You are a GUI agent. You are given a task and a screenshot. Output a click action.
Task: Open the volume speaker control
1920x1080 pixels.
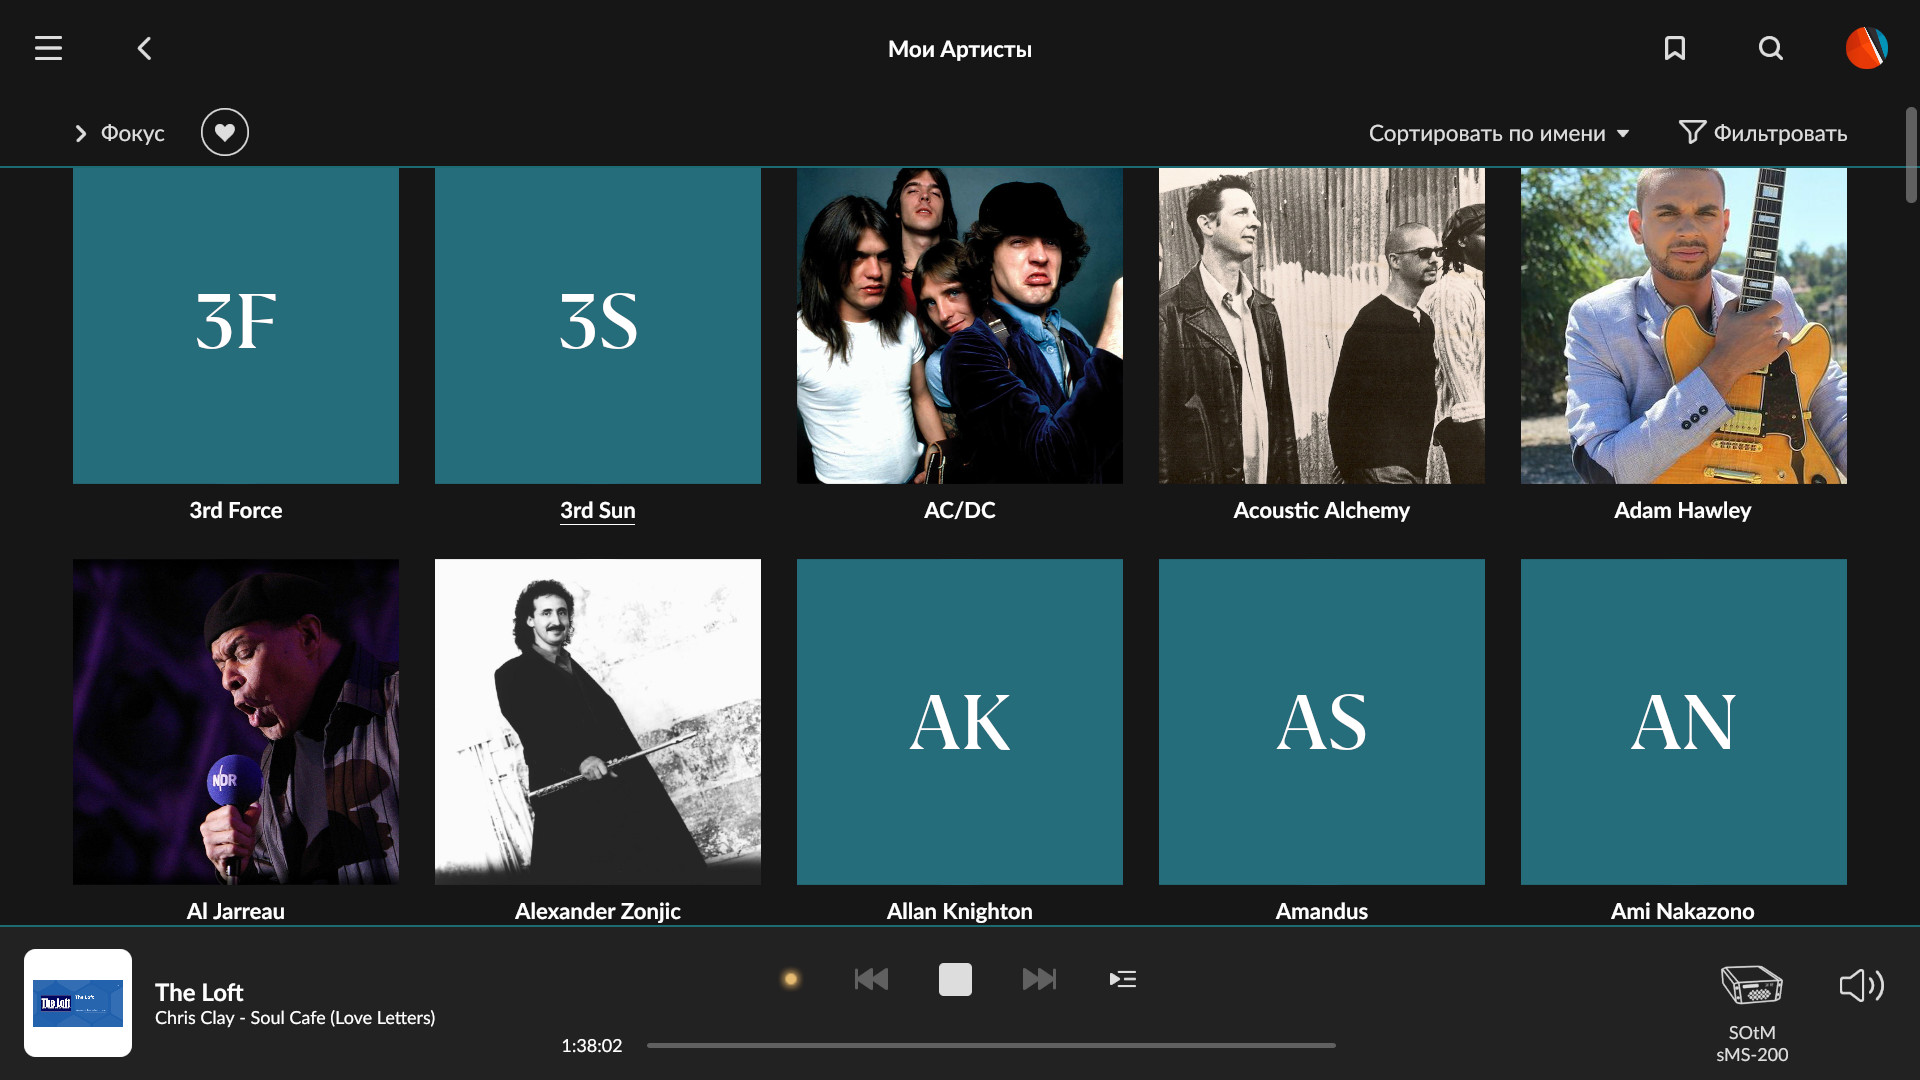pyautogui.click(x=1861, y=985)
